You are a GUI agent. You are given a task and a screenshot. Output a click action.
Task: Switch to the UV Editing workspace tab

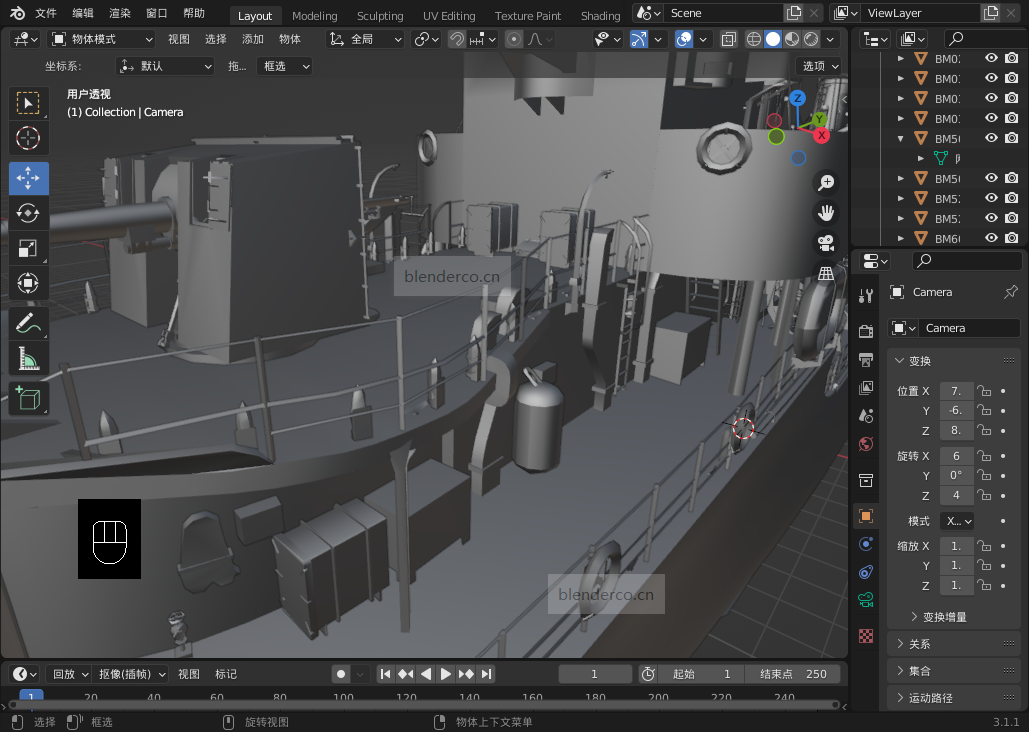tap(449, 16)
